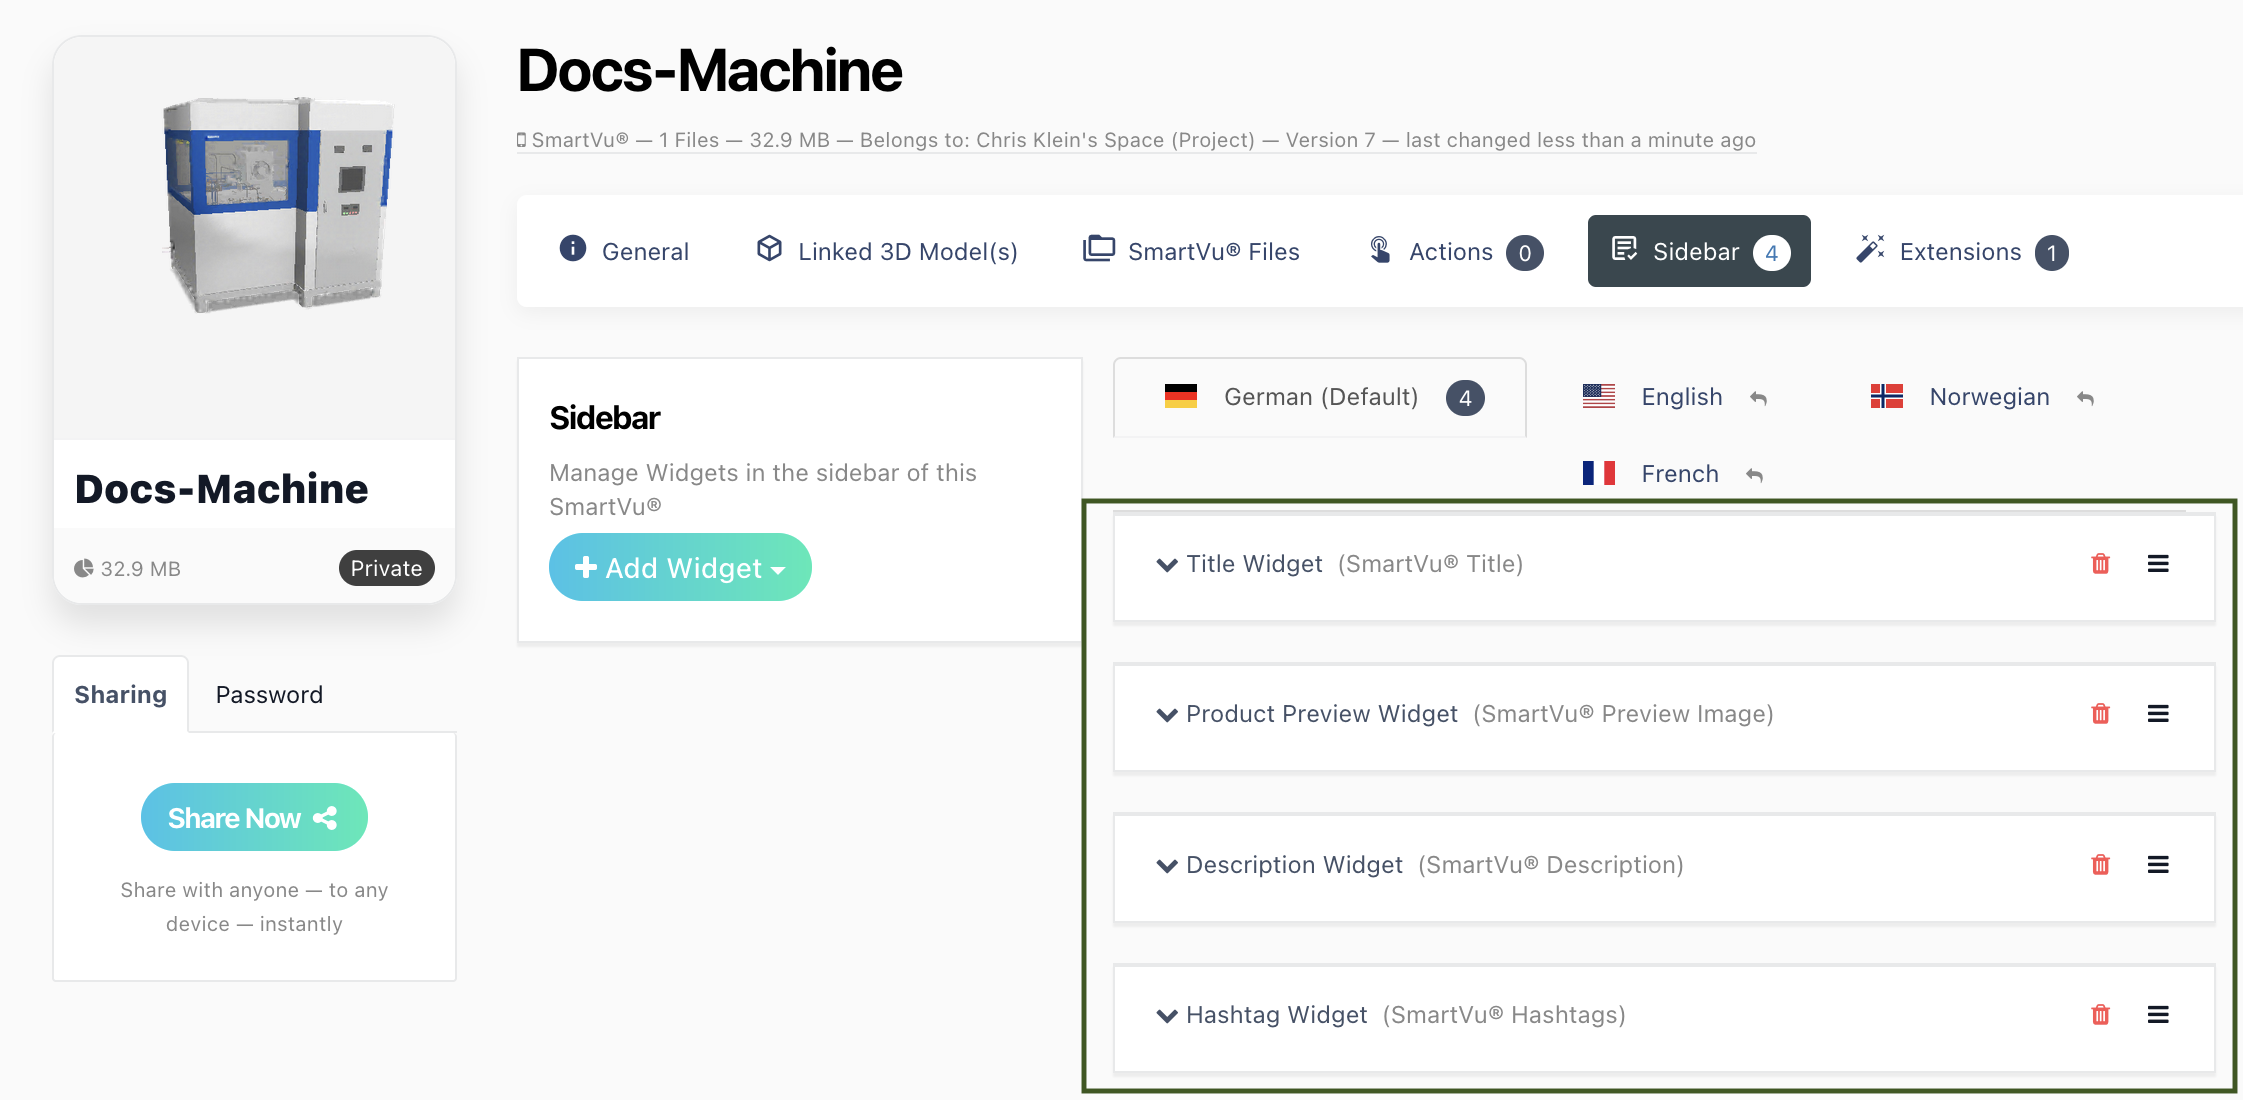Click the reset arrow next to French
Viewport: 2243px width, 1100px height.
(x=1754, y=475)
